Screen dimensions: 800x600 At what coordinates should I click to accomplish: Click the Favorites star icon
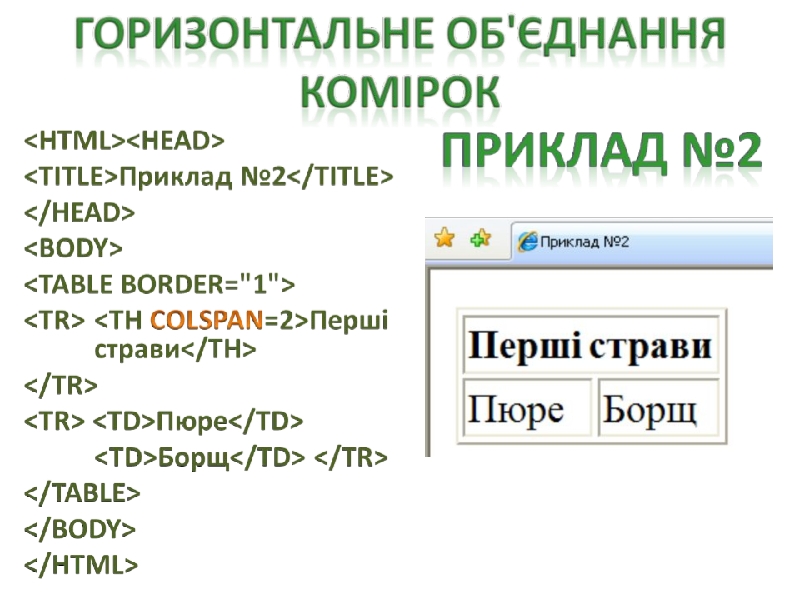(x=444, y=238)
